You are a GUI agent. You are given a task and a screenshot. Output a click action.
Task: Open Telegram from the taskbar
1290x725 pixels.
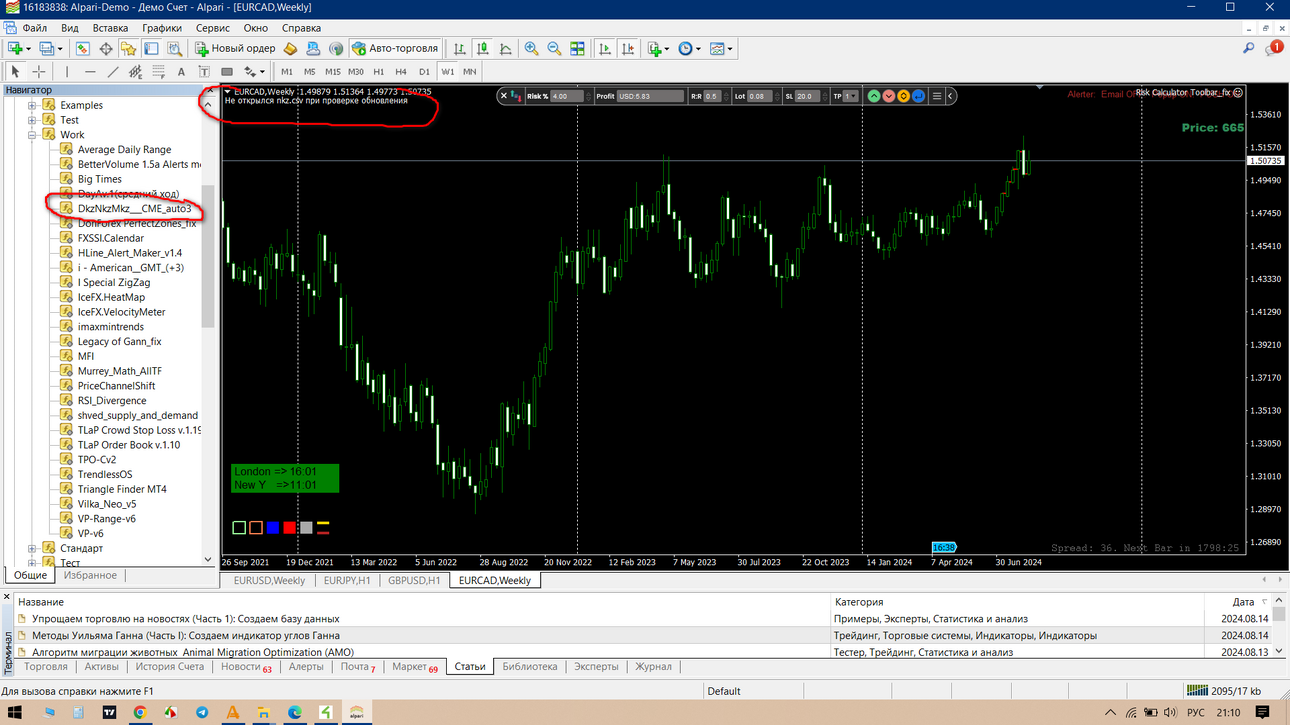[x=202, y=713]
